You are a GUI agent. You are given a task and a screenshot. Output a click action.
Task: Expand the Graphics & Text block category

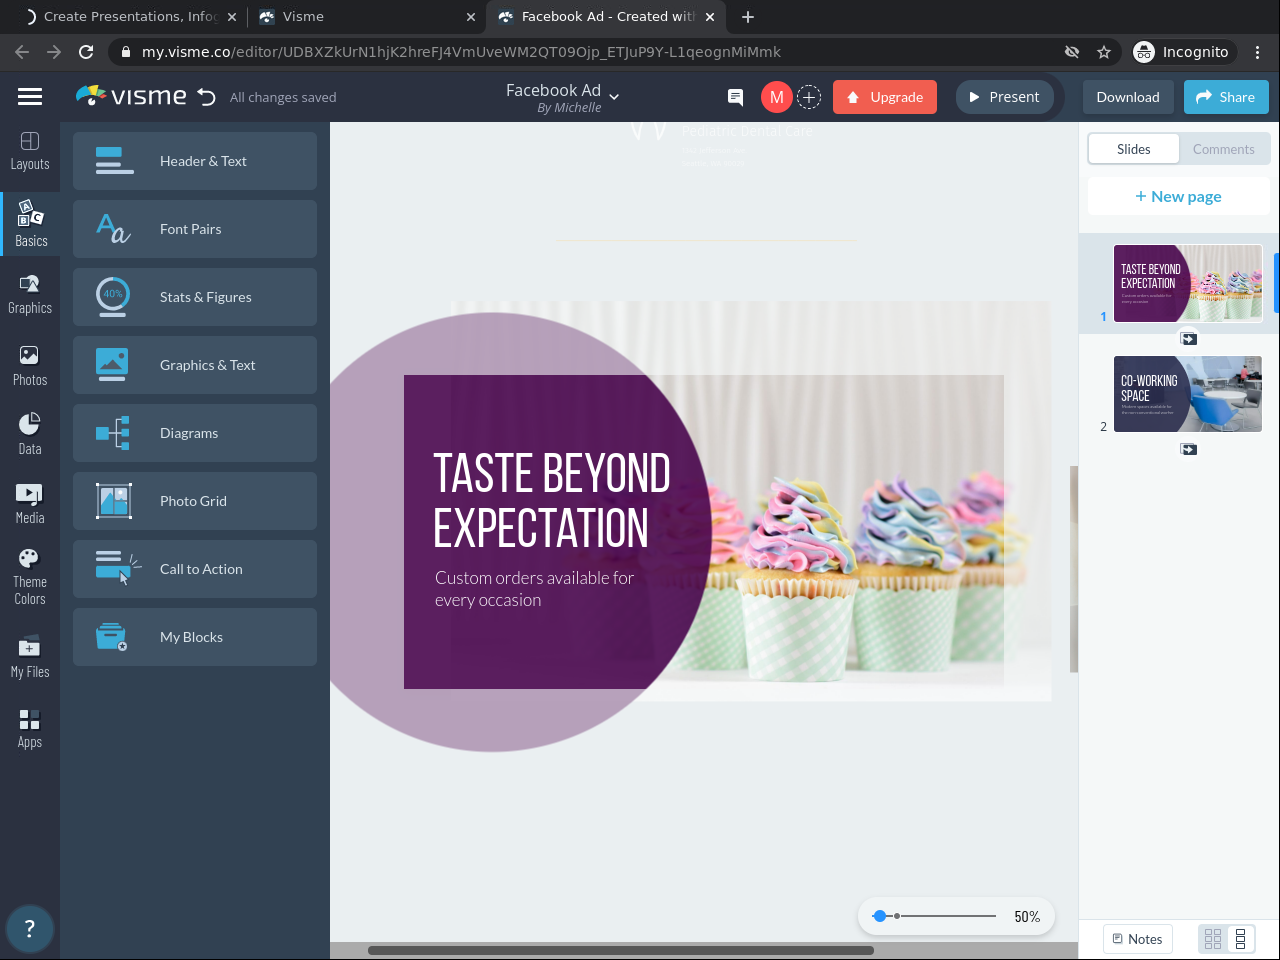(x=195, y=365)
